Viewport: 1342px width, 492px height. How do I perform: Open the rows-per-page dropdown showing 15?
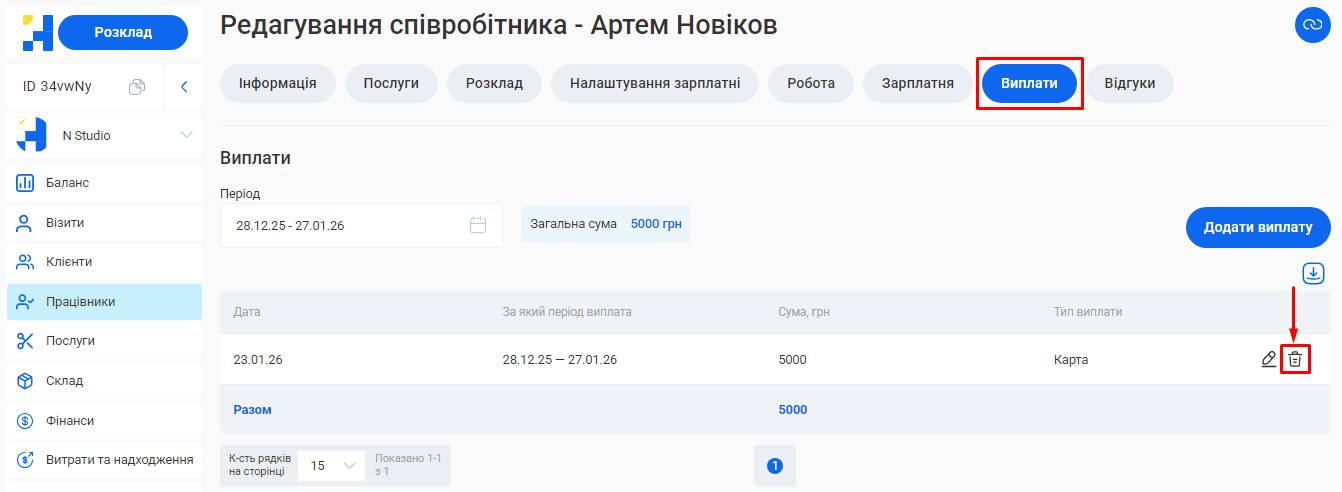(332, 465)
